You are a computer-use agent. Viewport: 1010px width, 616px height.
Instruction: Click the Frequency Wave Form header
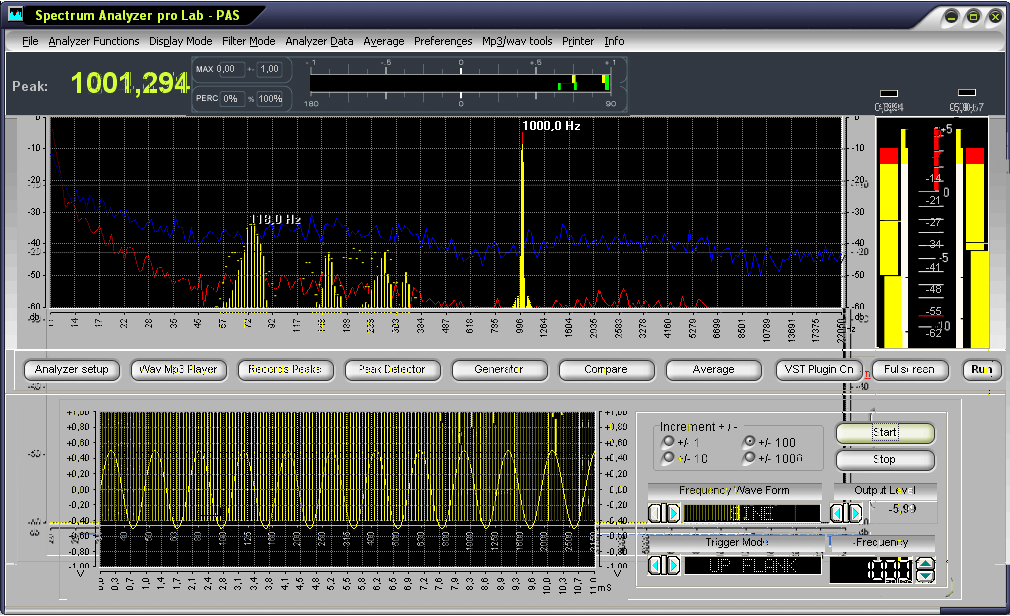pyautogui.click(x=734, y=490)
